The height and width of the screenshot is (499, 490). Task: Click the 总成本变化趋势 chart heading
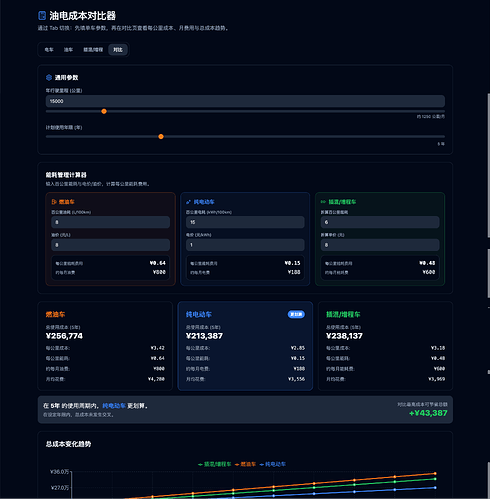click(x=68, y=444)
